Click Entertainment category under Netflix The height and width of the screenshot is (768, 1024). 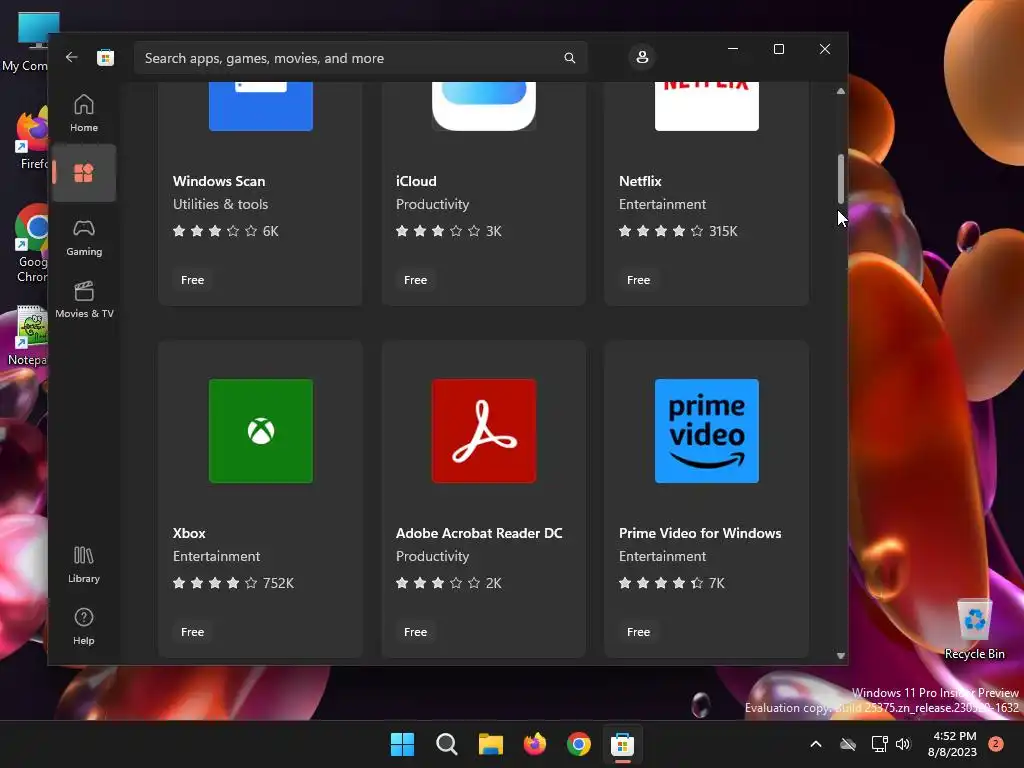coord(662,204)
